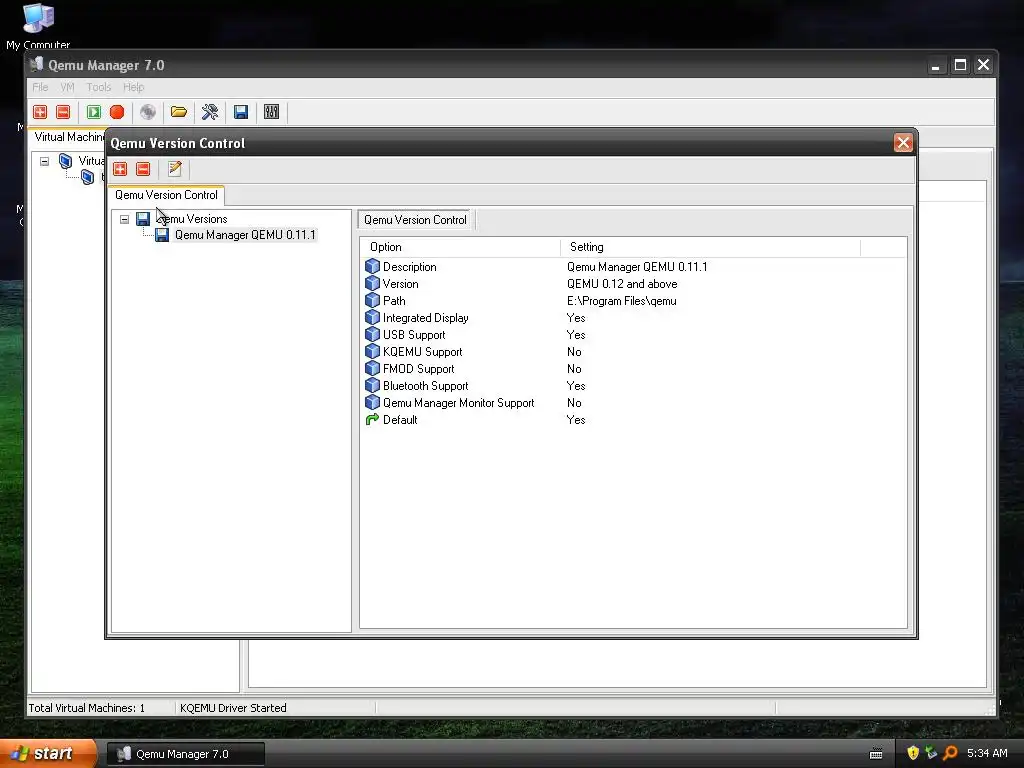Open the File menu

[40, 87]
